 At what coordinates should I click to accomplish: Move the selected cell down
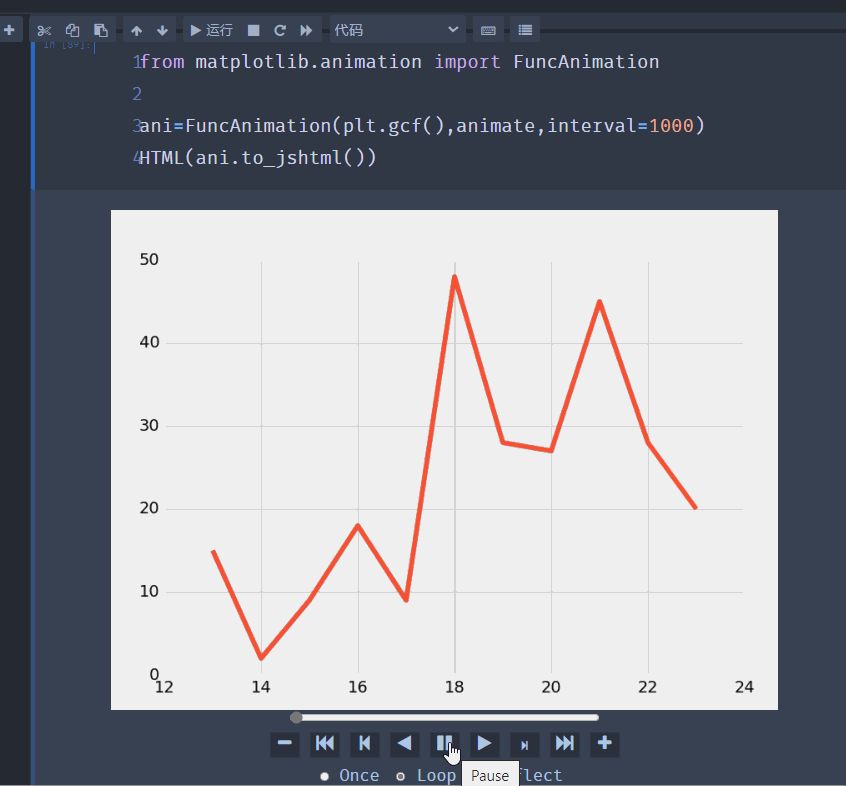pos(162,30)
